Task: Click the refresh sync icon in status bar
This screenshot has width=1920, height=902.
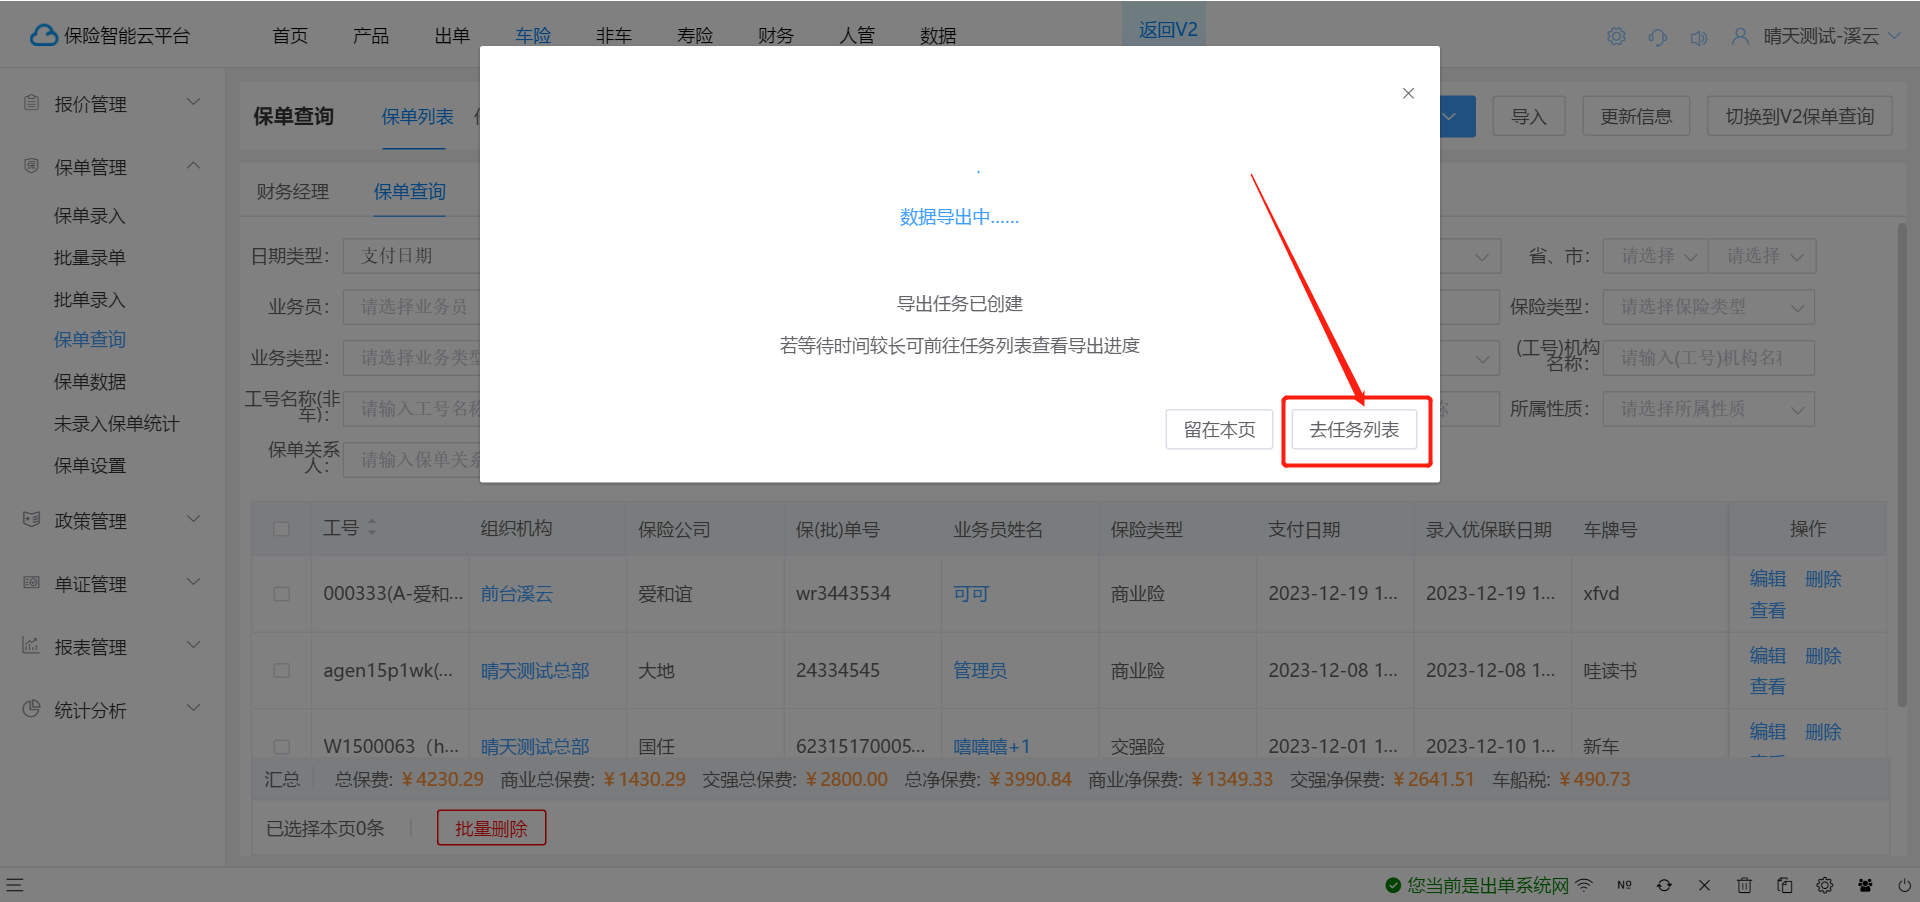Action: [1664, 885]
